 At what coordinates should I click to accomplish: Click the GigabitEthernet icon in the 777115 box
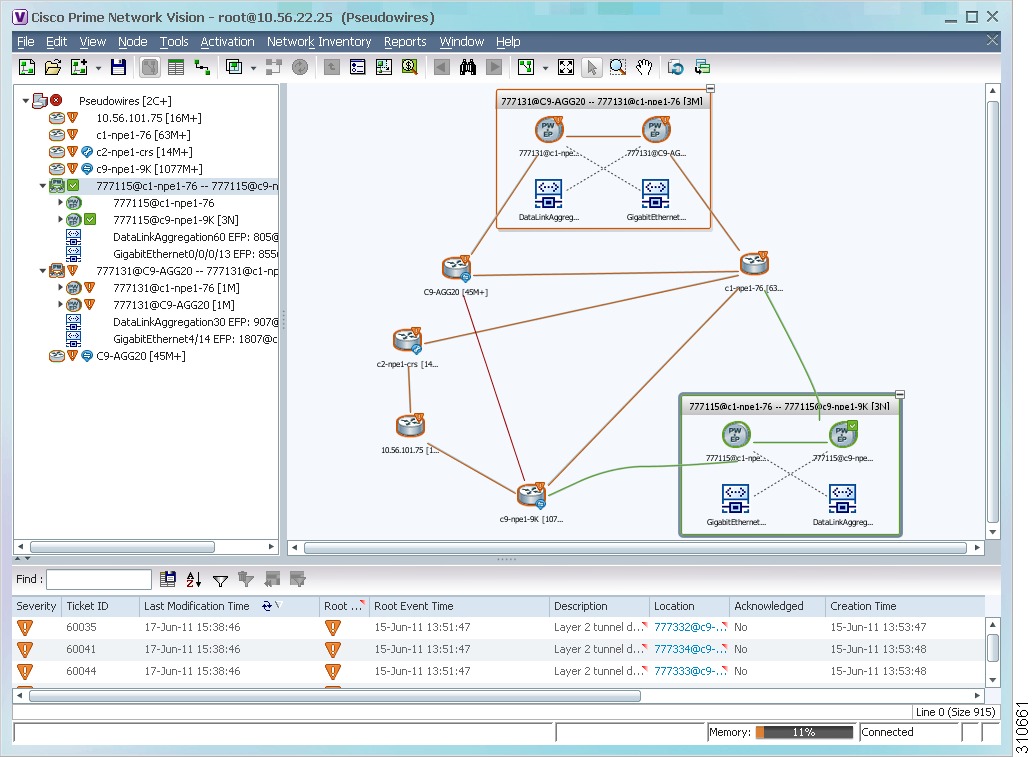coord(735,499)
